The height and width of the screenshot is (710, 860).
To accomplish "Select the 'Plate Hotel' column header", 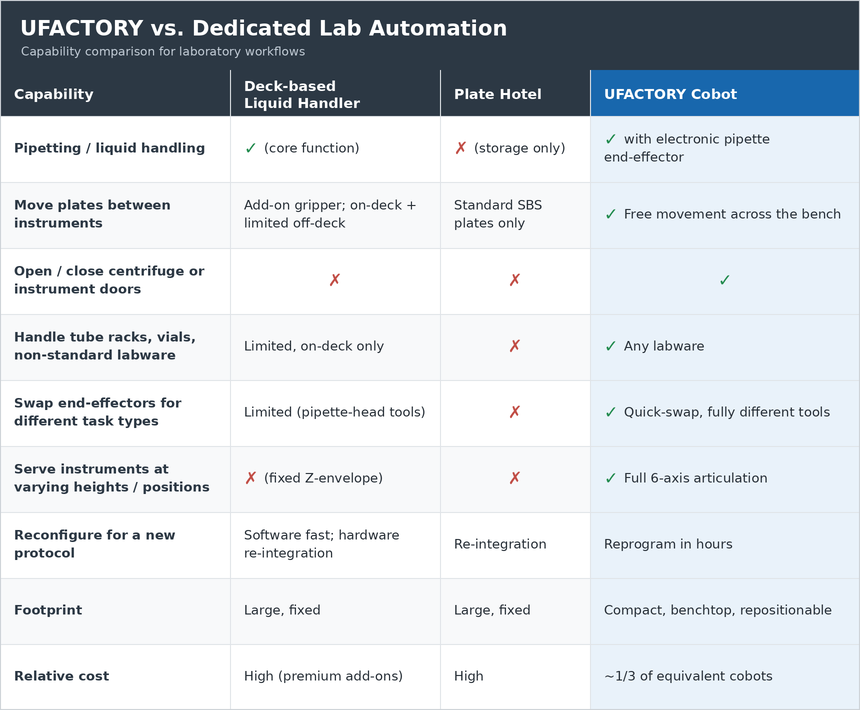I will 516,93.
